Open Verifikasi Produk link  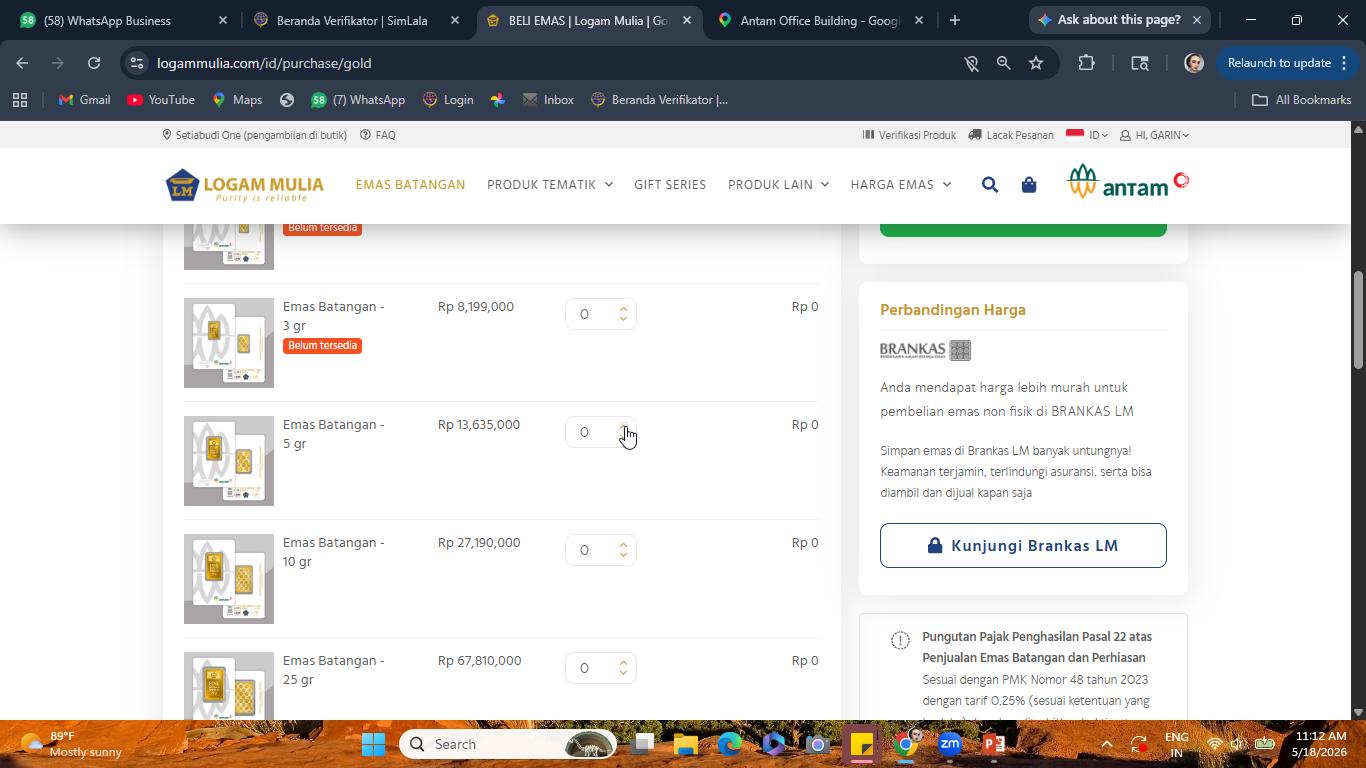click(x=909, y=135)
